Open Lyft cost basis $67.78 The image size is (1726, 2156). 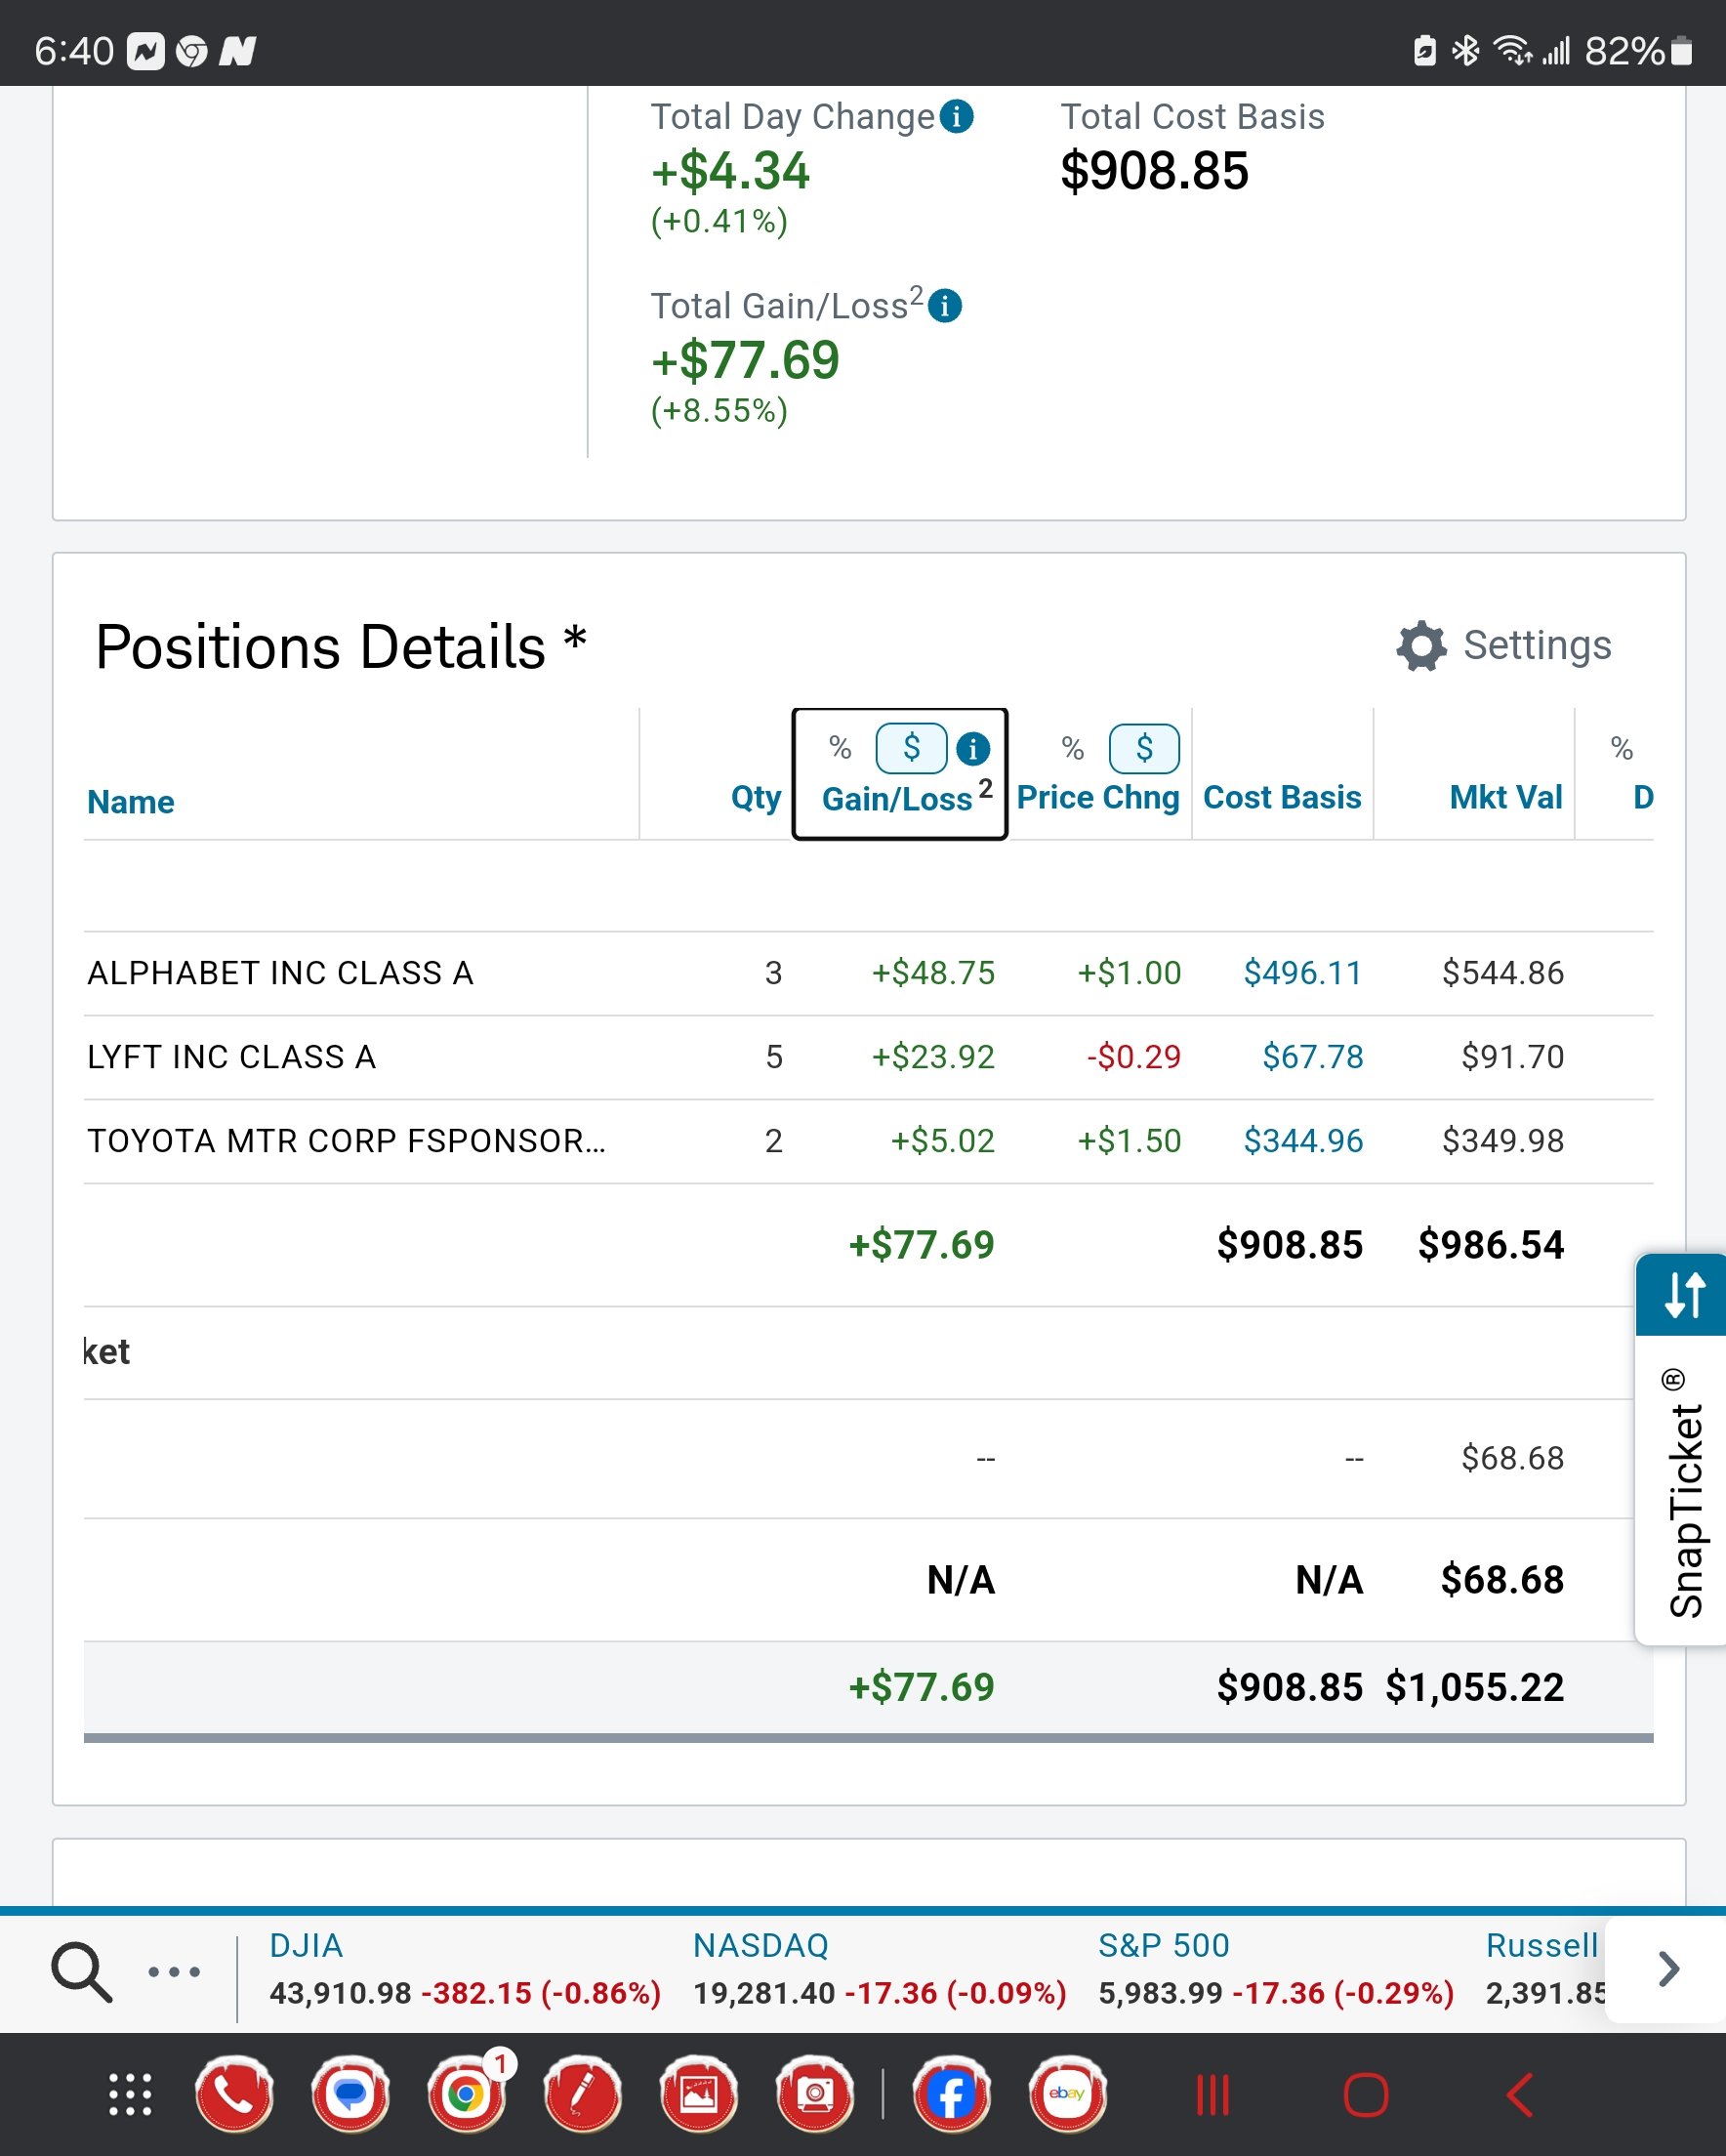[1312, 1057]
